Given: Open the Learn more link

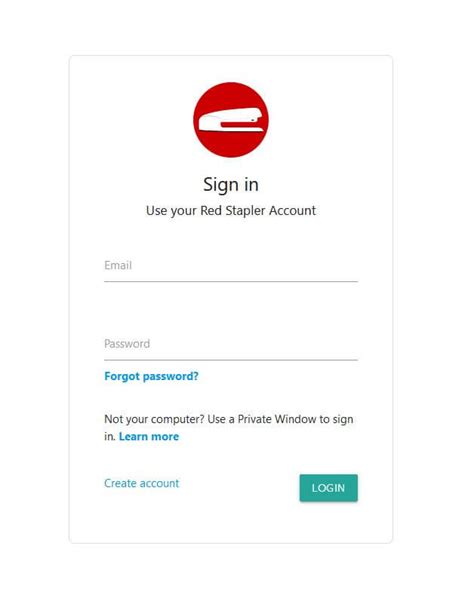Looking at the screenshot, I should 149,436.
